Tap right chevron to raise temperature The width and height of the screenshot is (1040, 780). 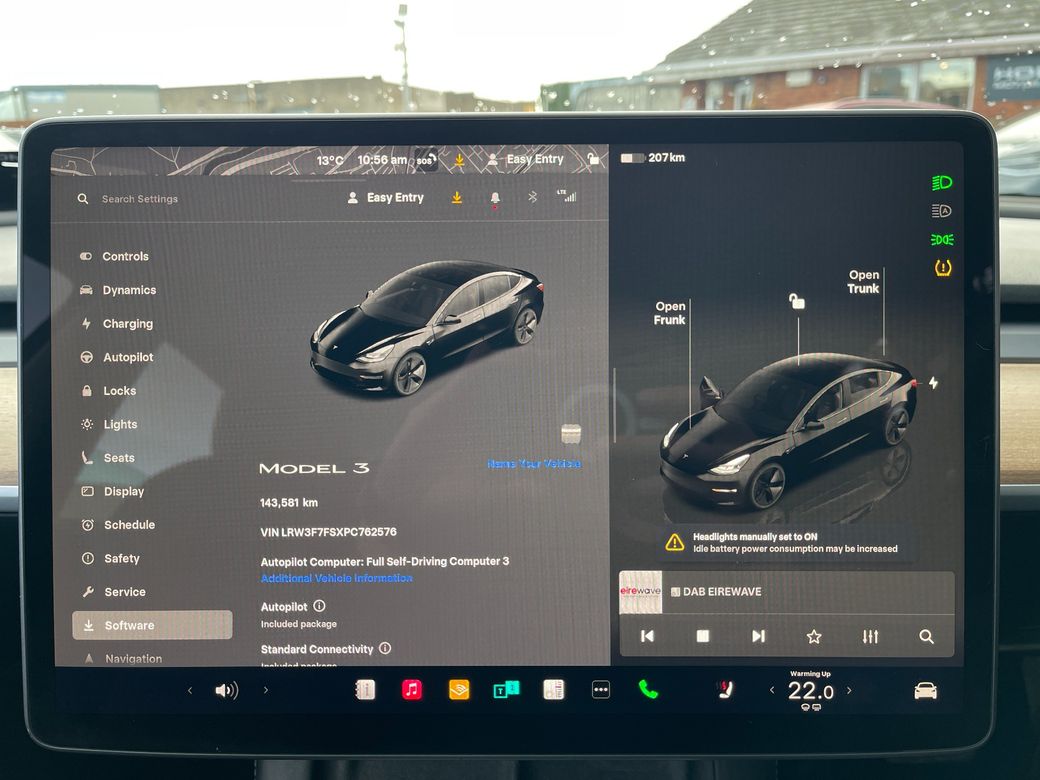point(849,689)
